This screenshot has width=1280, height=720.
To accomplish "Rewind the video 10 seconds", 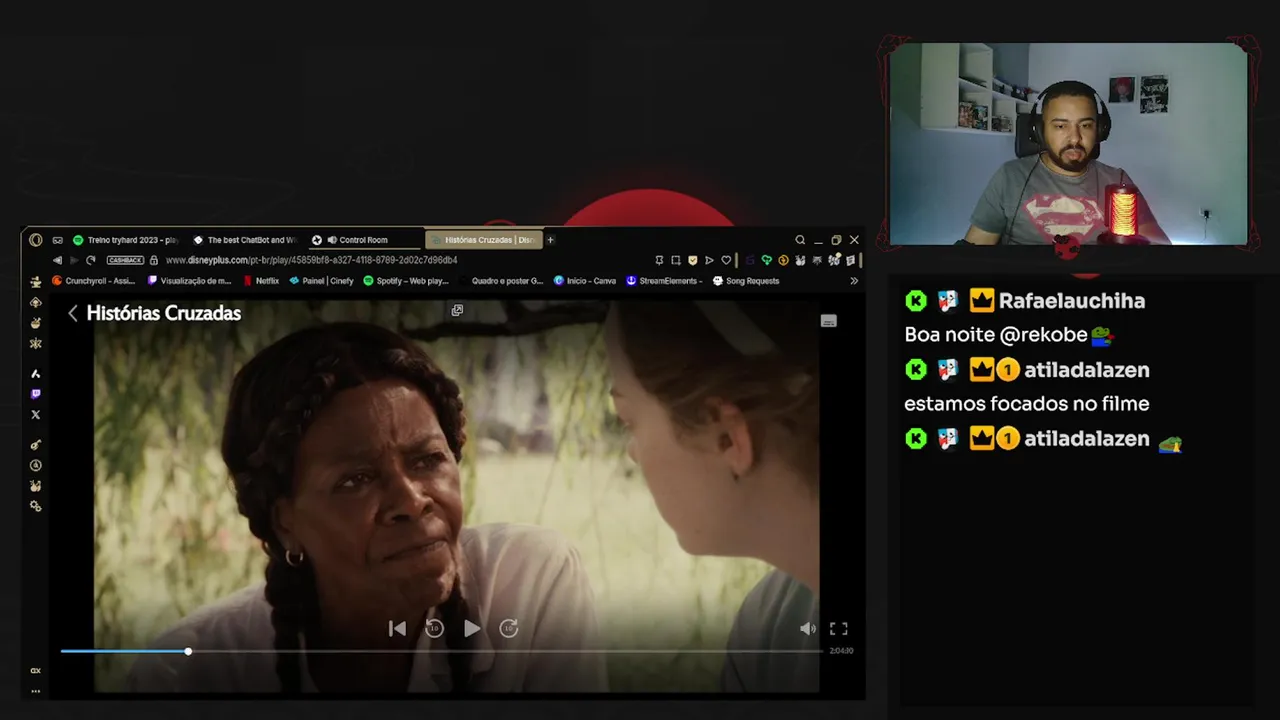I will tap(434, 628).
